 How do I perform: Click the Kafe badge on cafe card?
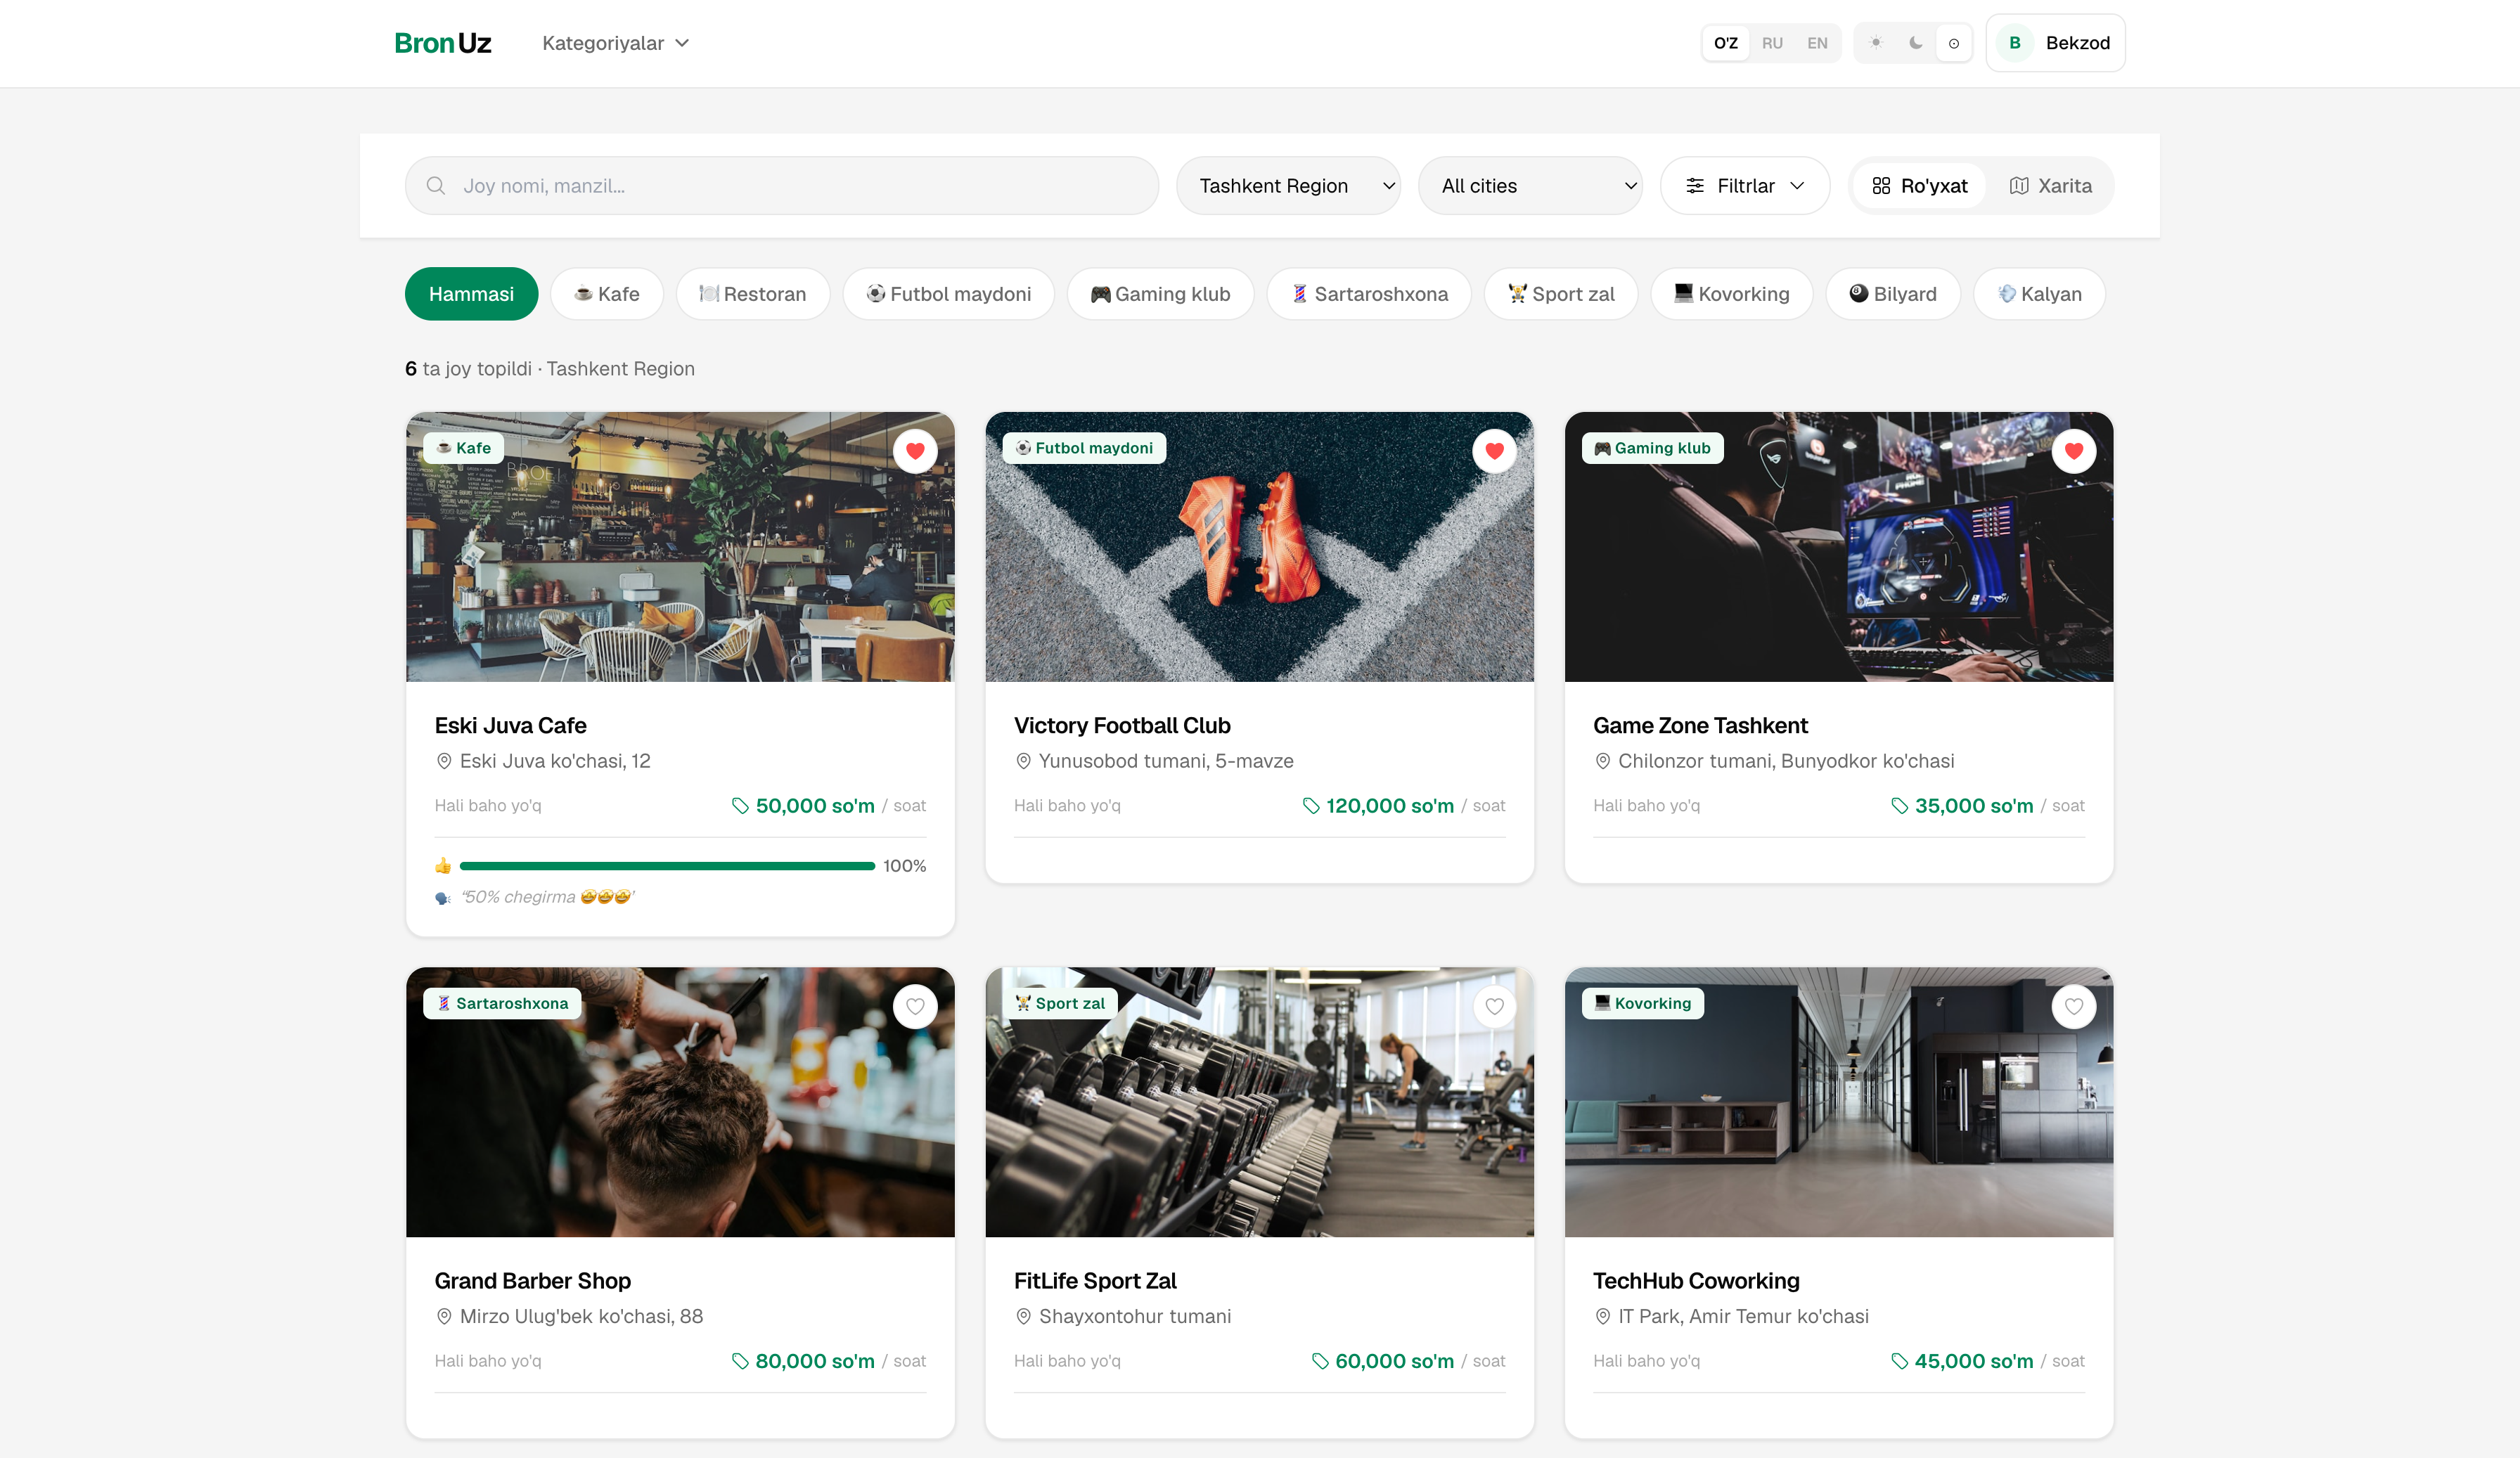pos(463,448)
